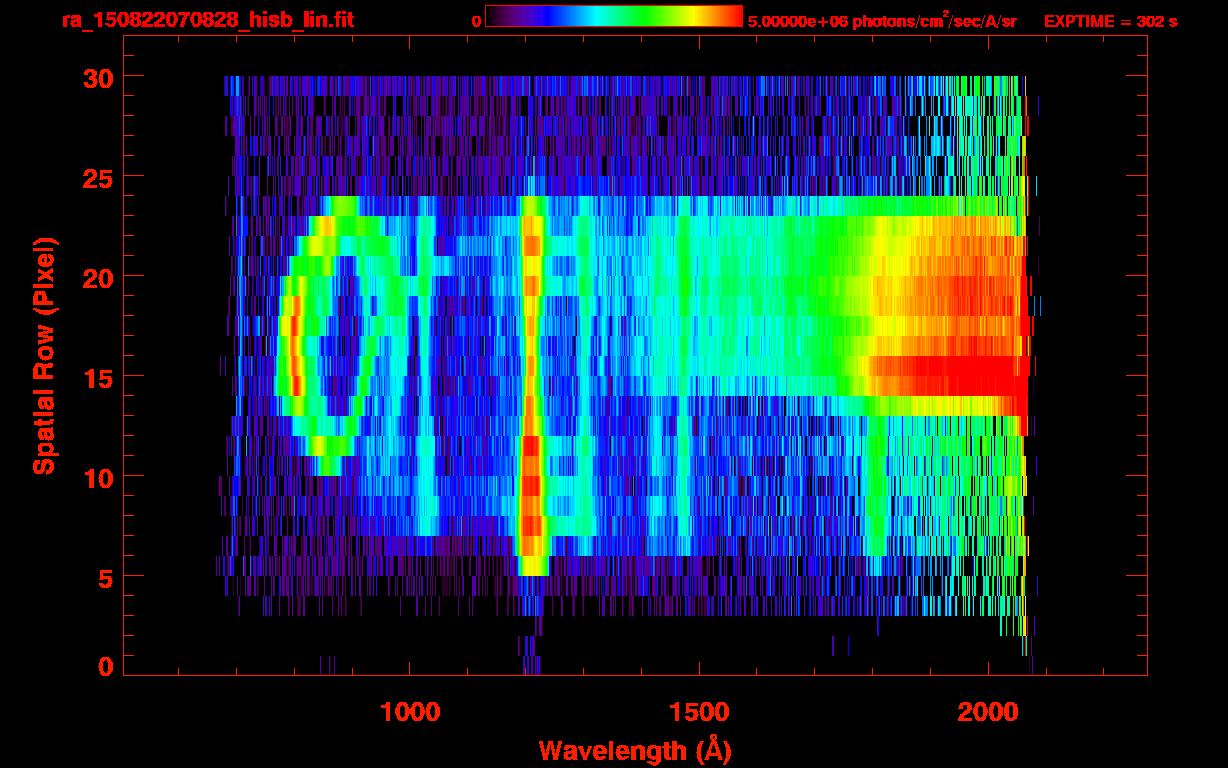The image size is (1228, 768).
Task: Click the 1500 wavelength tick label
Action: 698,712
